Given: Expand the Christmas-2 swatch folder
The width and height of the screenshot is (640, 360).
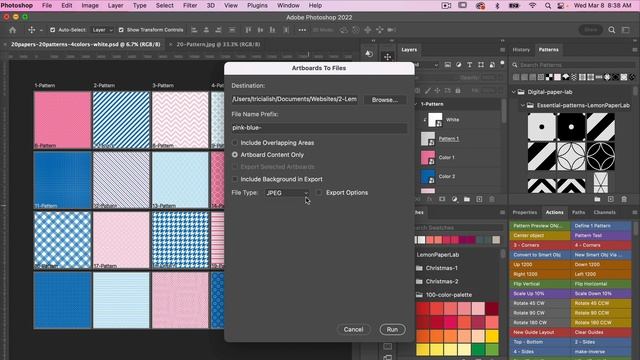Looking at the screenshot, I should (419, 282).
